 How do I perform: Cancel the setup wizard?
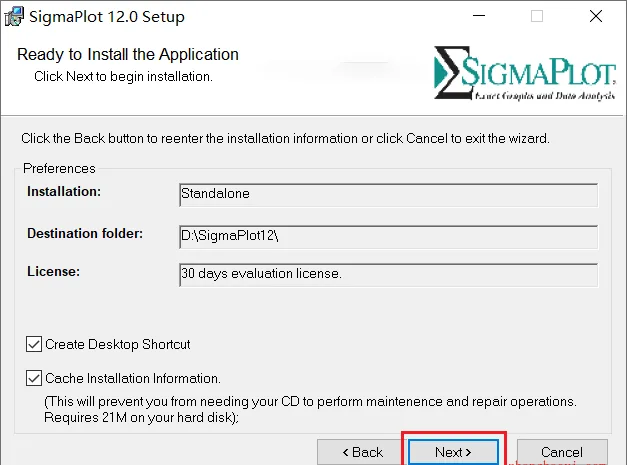click(562, 452)
